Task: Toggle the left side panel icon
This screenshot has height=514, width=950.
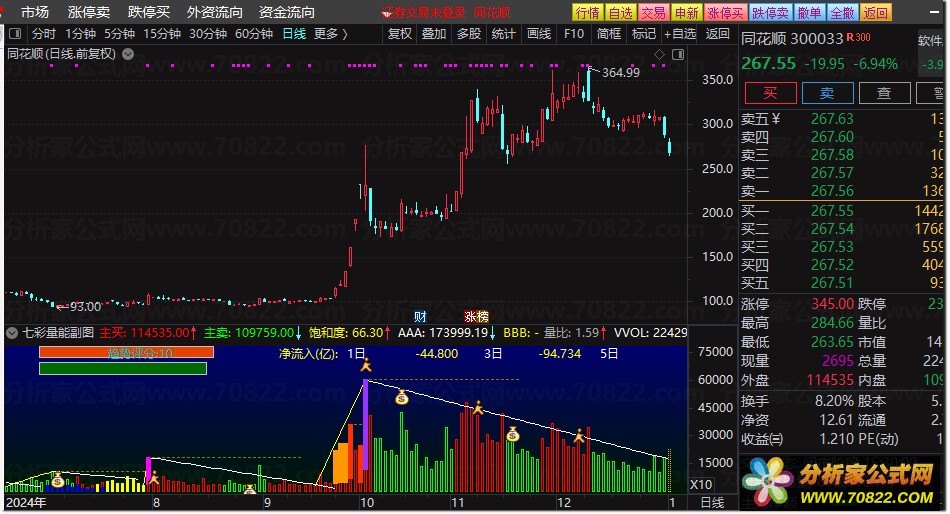Action: click(15, 34)
